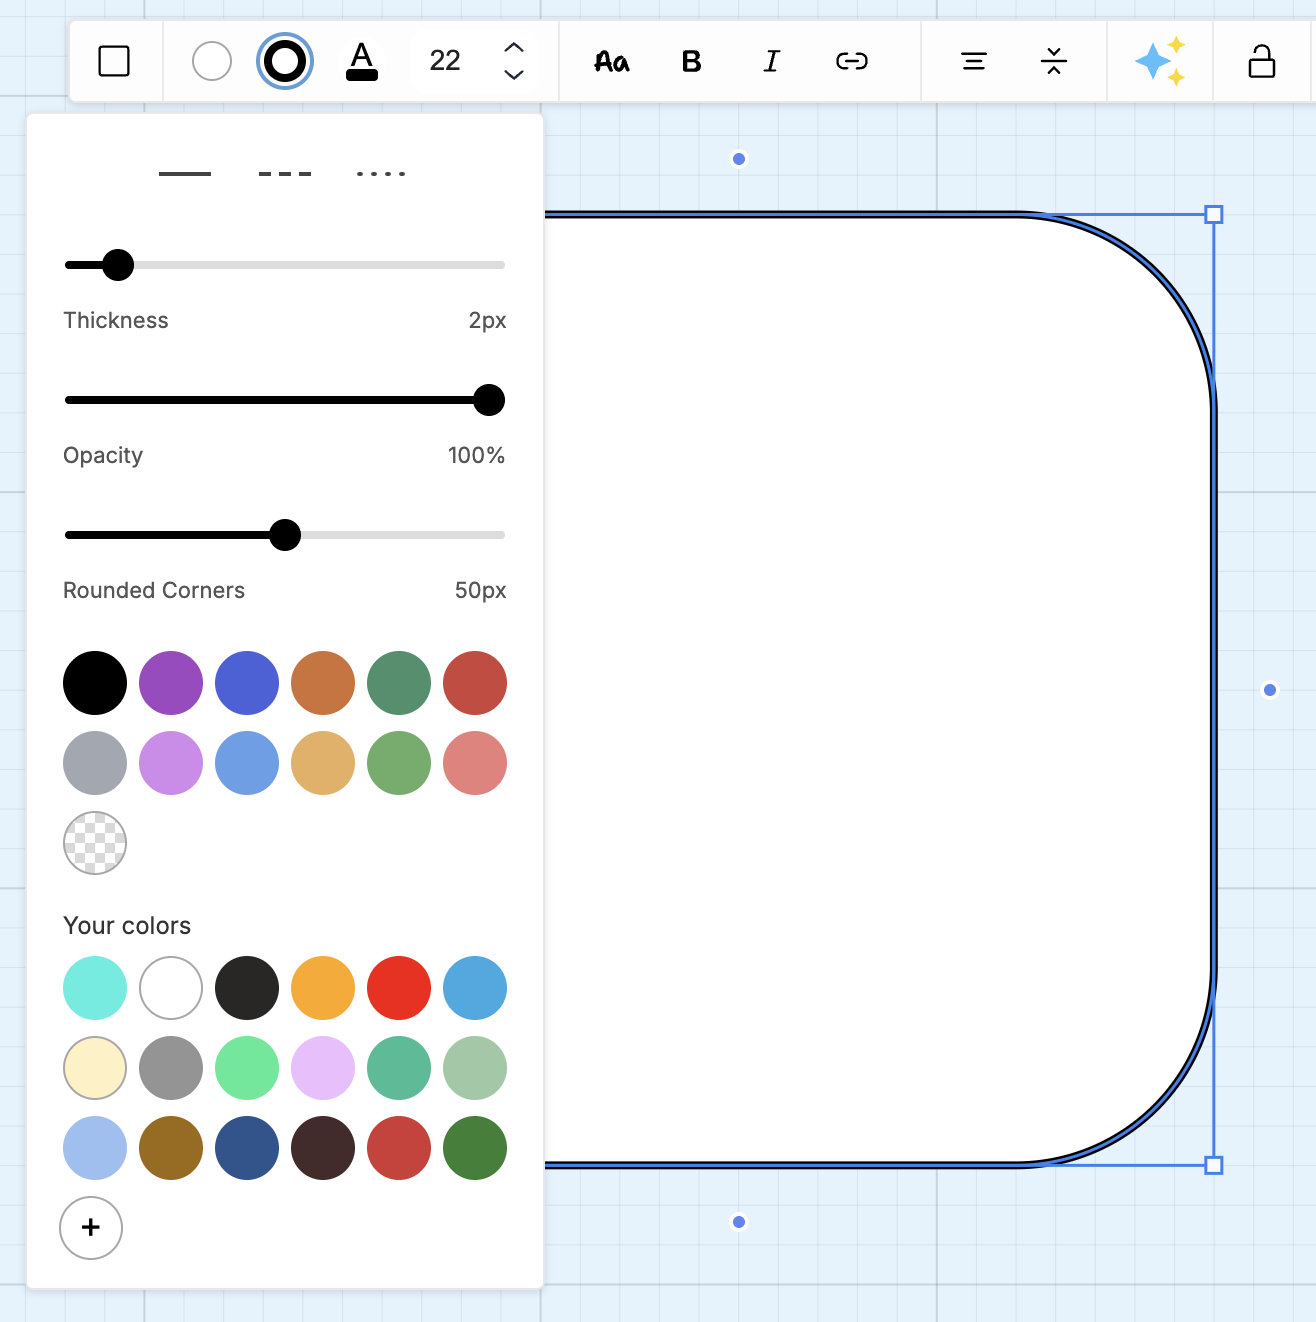Choose the transparent checkered swatch
The image size is (1316, 1322).
coord(95,843)
